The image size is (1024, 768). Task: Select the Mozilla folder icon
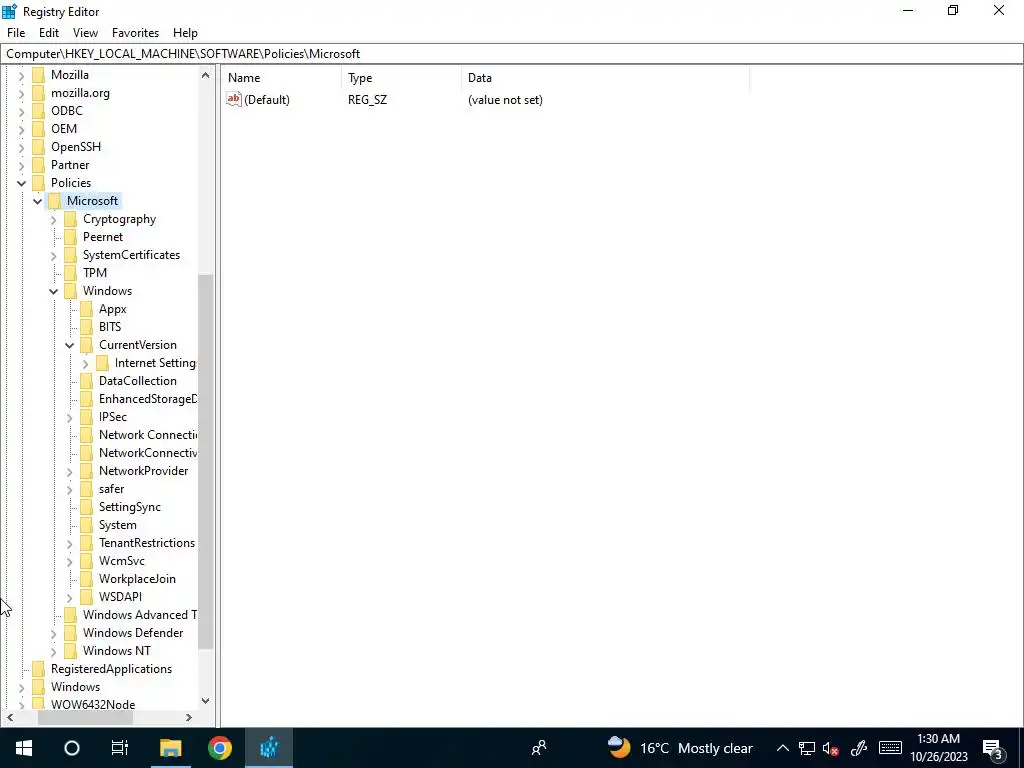coord(39,74)
